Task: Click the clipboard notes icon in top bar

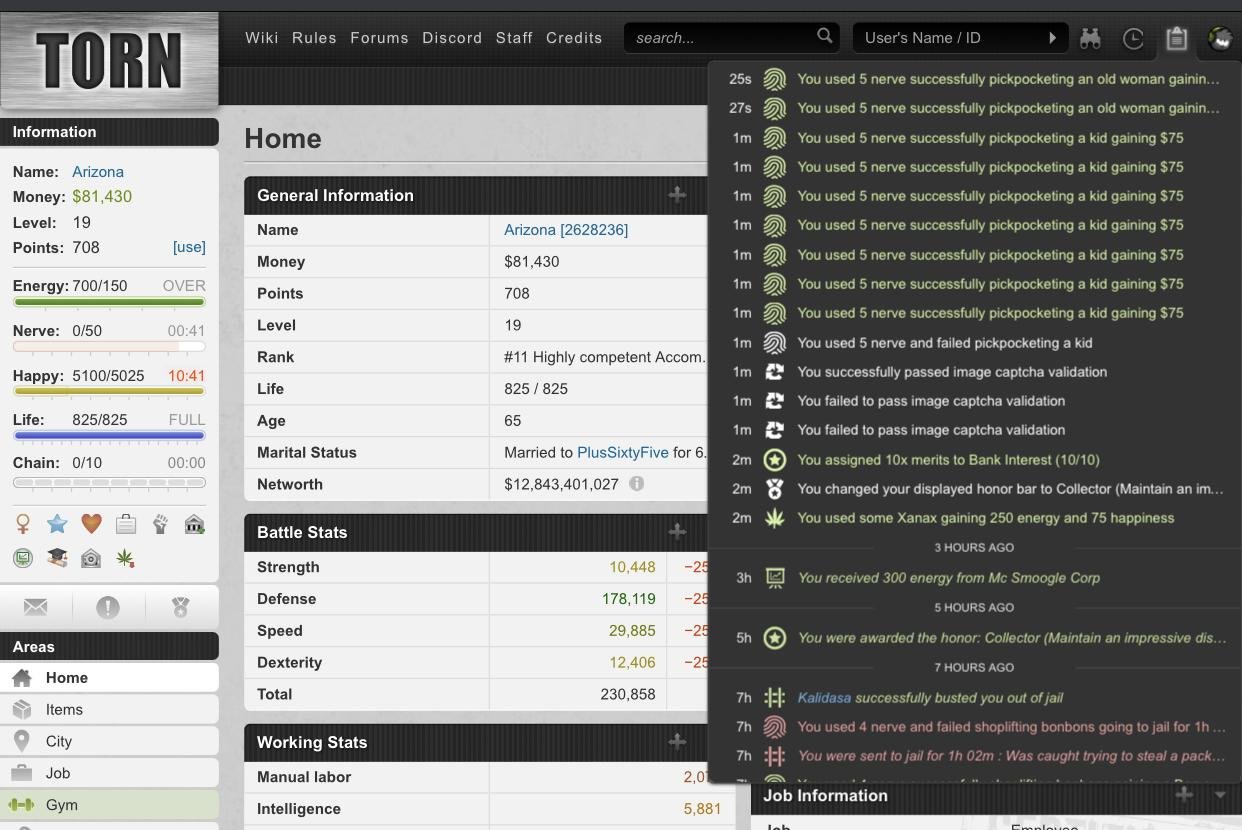Action: (x=1177, y=38)
